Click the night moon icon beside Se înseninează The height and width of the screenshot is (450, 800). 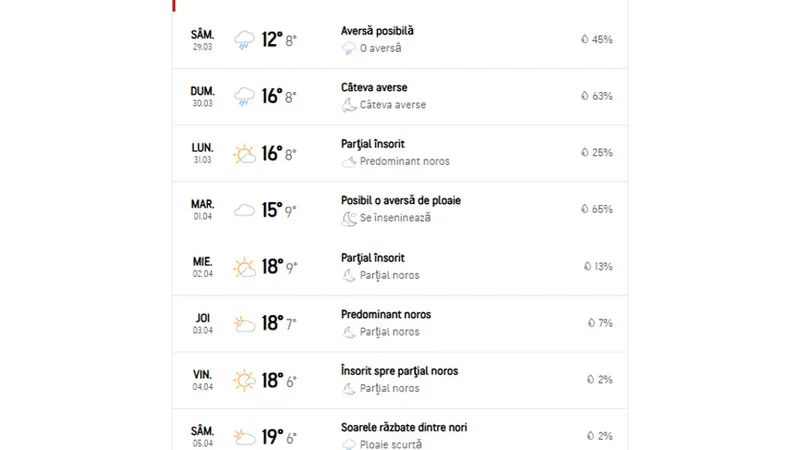pos(349,219)
